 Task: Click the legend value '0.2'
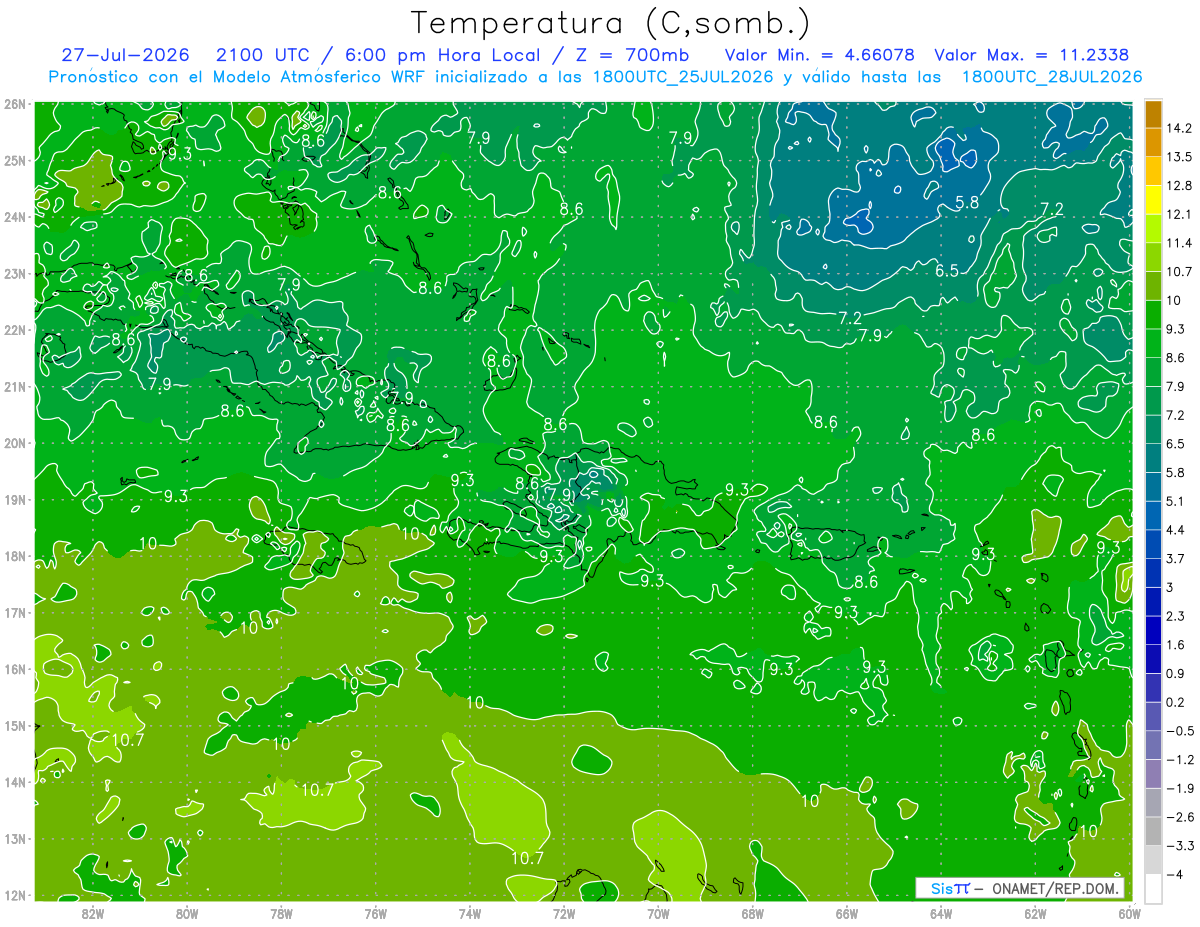pos(1176,702)
